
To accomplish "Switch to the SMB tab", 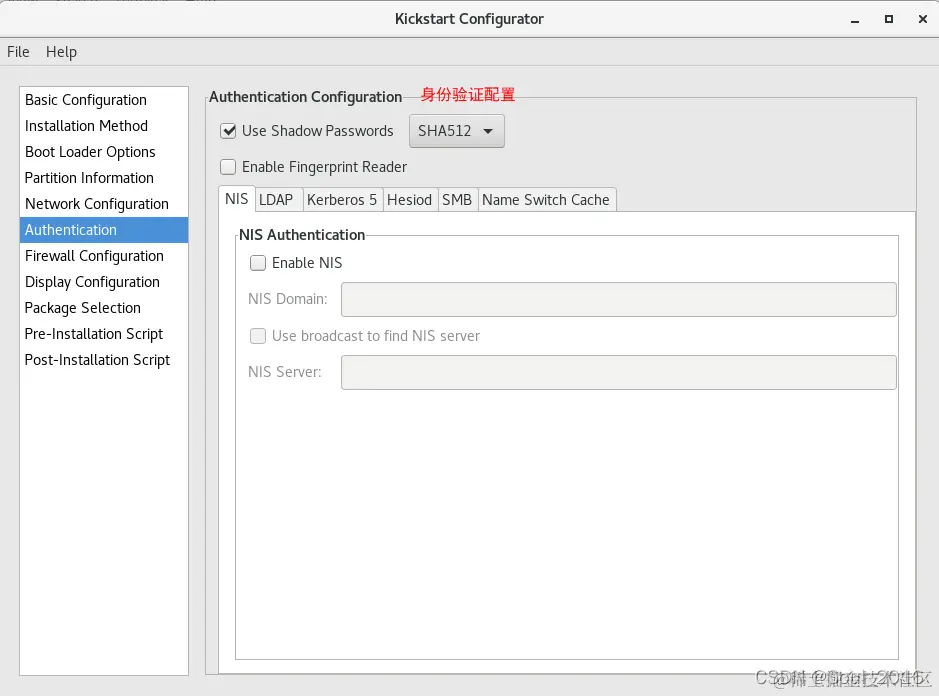I will 457,199.
